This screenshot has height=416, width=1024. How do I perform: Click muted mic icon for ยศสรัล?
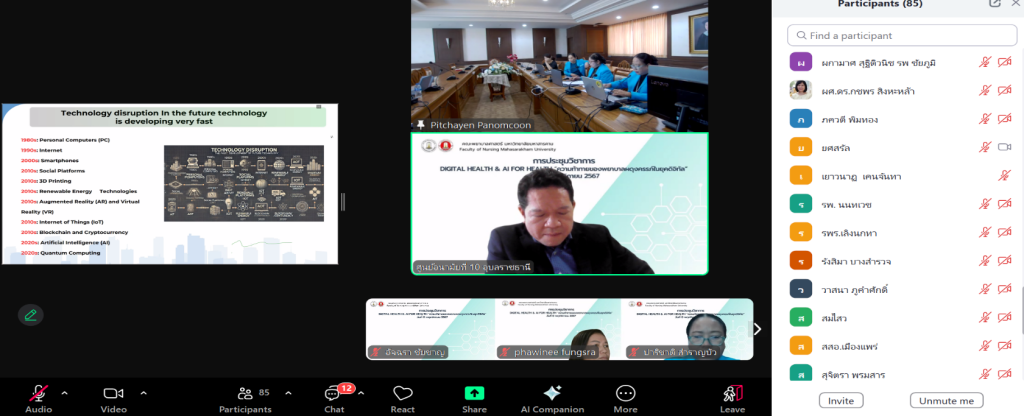tap(985, 147)
